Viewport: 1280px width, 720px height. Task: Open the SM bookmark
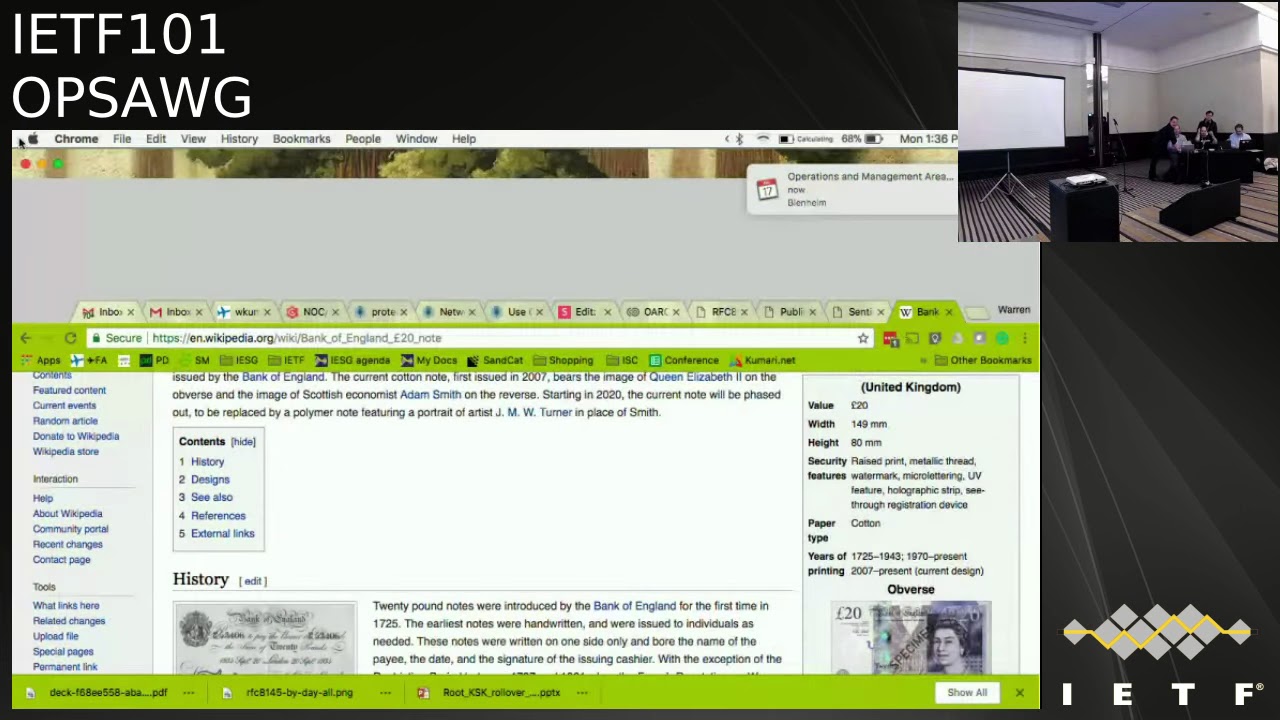194,360
